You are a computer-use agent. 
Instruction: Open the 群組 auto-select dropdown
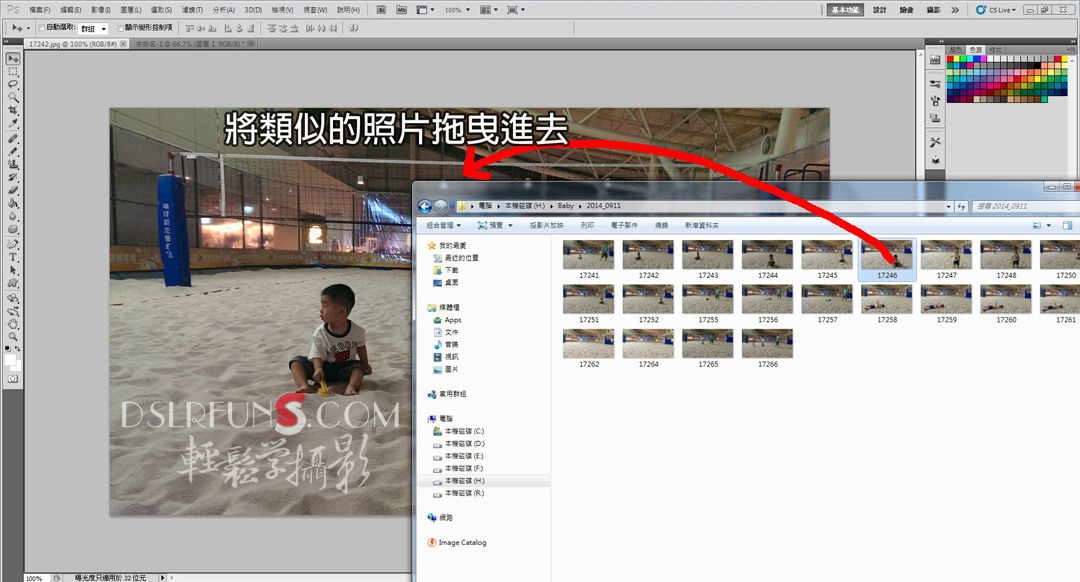click(x=94, y=29)
